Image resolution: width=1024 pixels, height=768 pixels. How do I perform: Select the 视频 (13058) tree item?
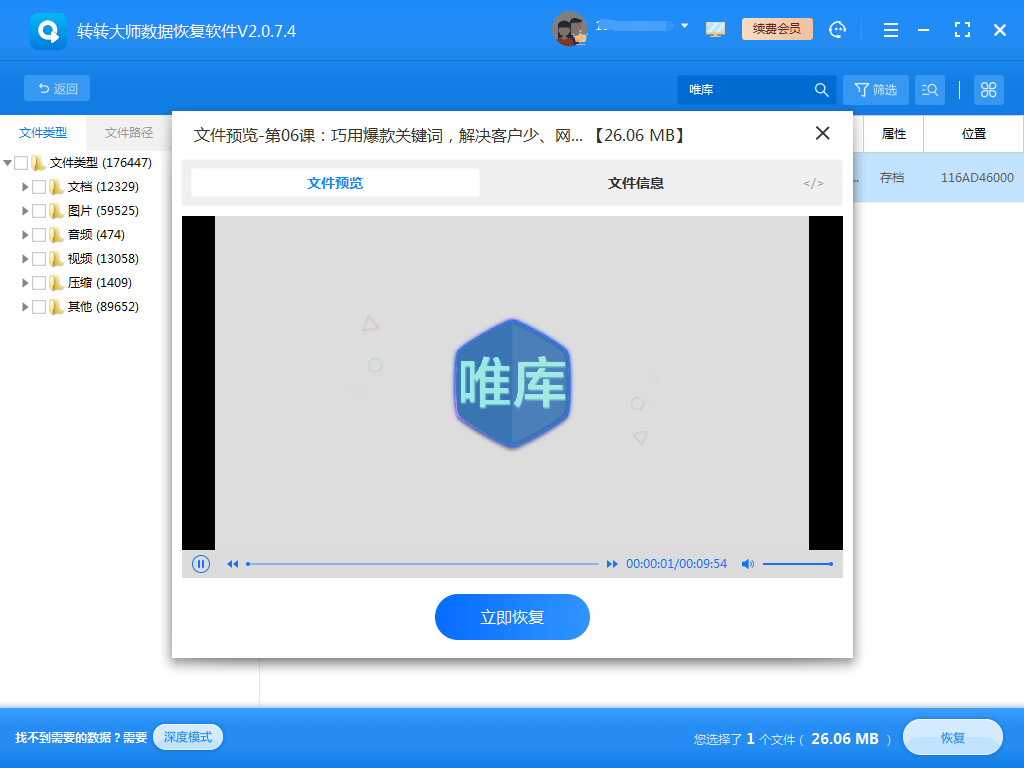tap(103, 259)
